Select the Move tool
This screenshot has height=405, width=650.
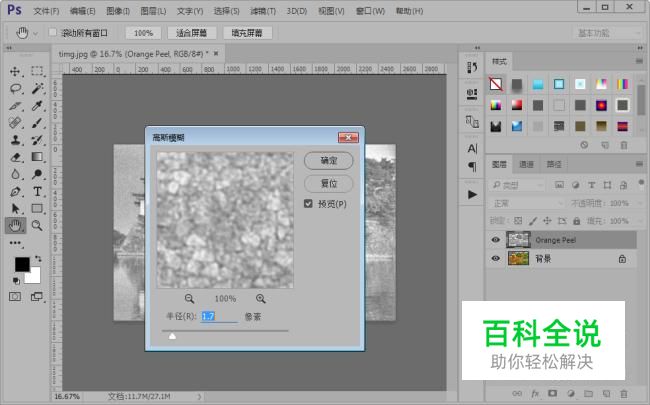coord(15,71)
